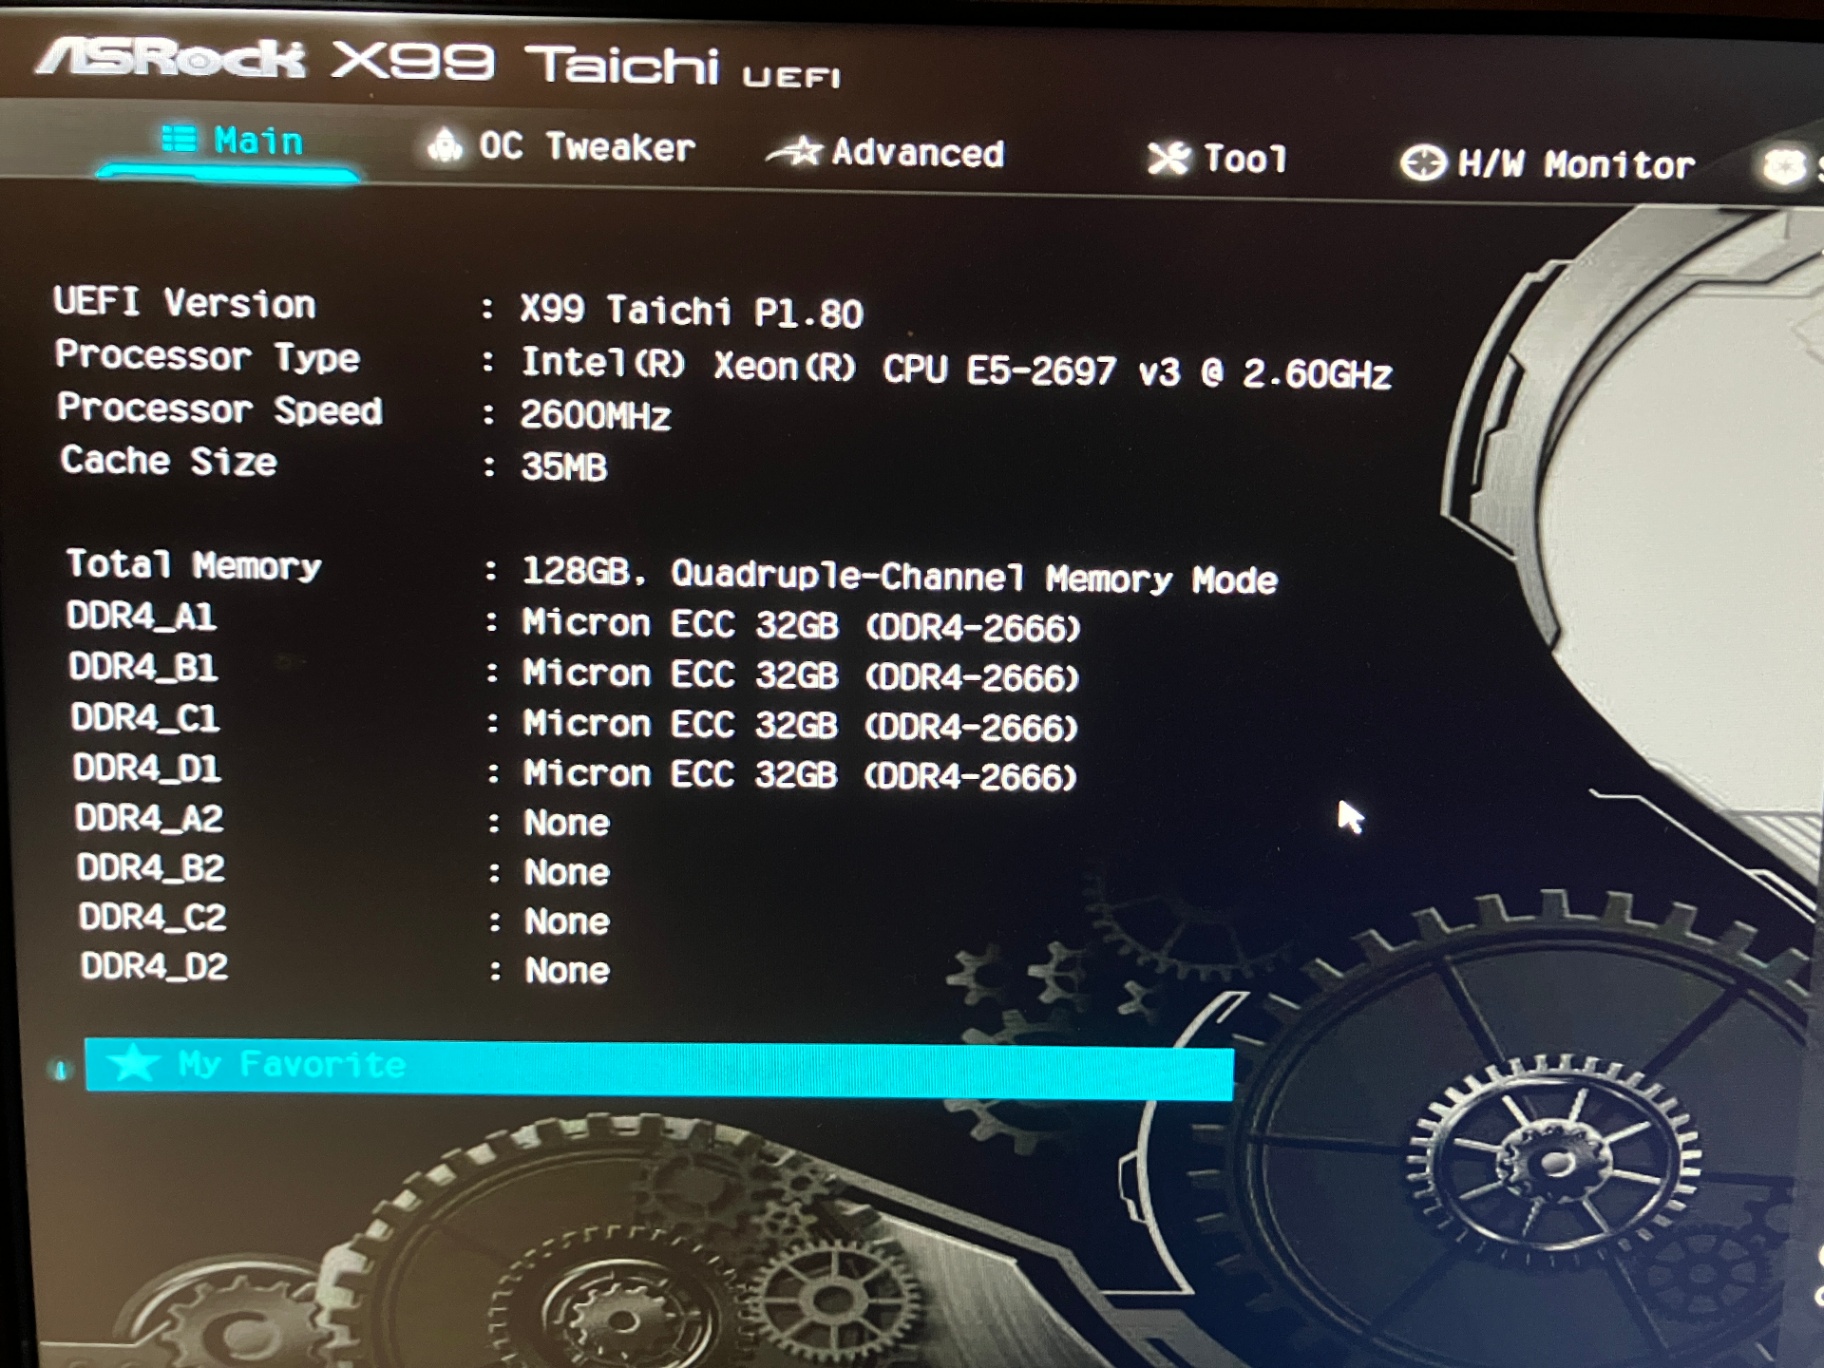Click the star icon in My Favorite

pyautogui.click(x=133, y=1062)
